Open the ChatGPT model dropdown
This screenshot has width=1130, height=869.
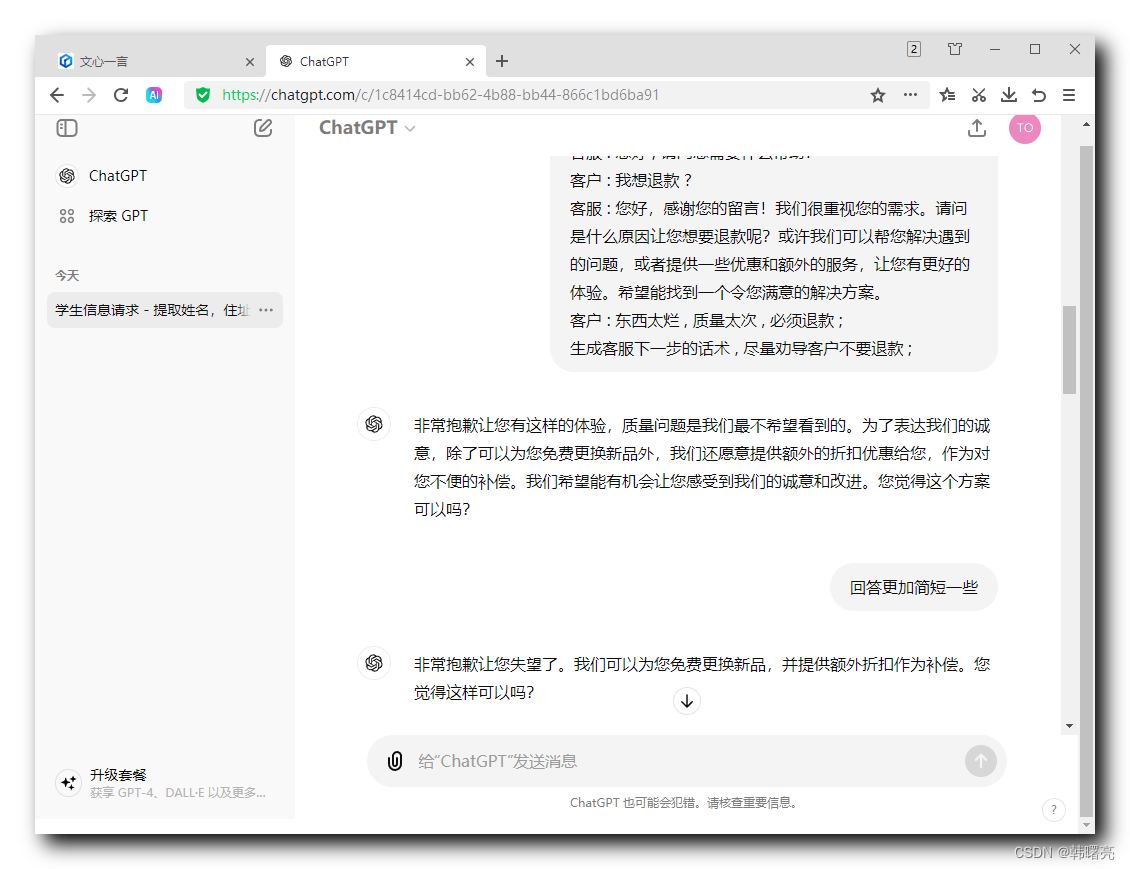pyautogui.click(x=366, y=127)
